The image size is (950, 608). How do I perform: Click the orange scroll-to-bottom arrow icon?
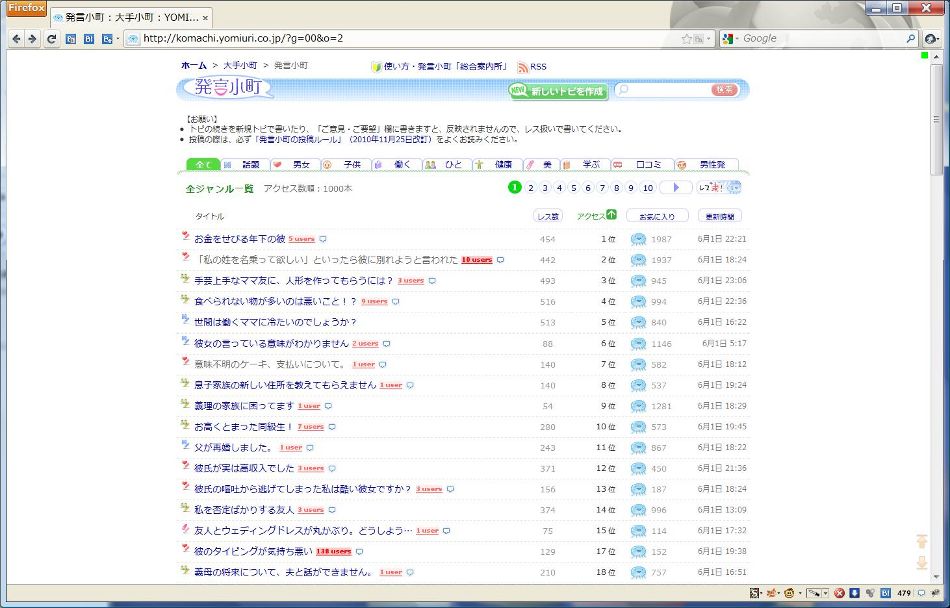pyautogui.click(x=922, y=563)
